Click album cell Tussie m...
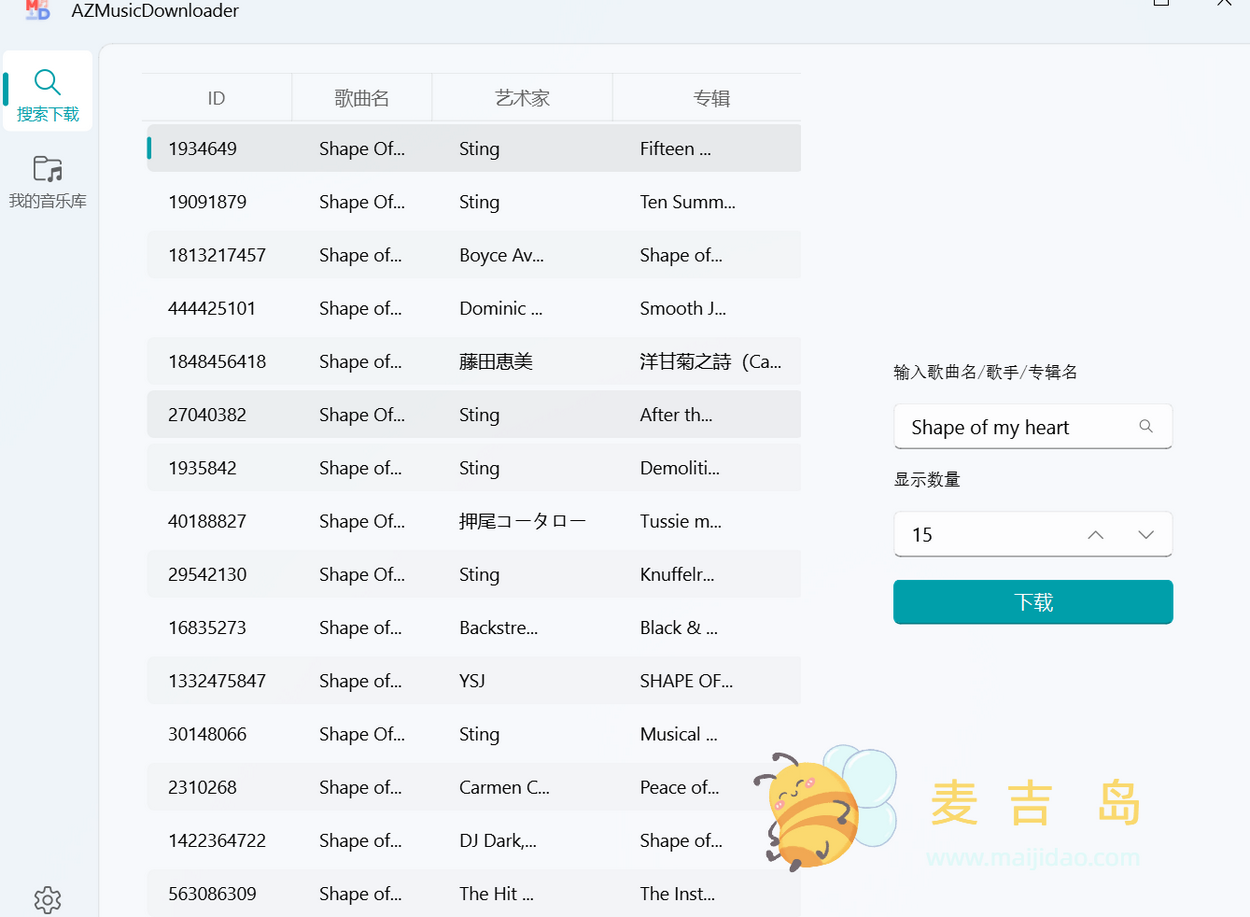The width and height of the screenshot is (1250, 917). 680,521
